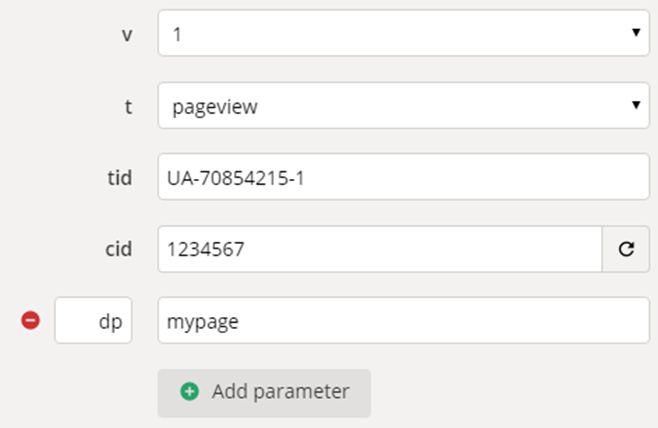Open the t hit type dropdown
Viewport: 658px width, 428px height.
[403, 105]
